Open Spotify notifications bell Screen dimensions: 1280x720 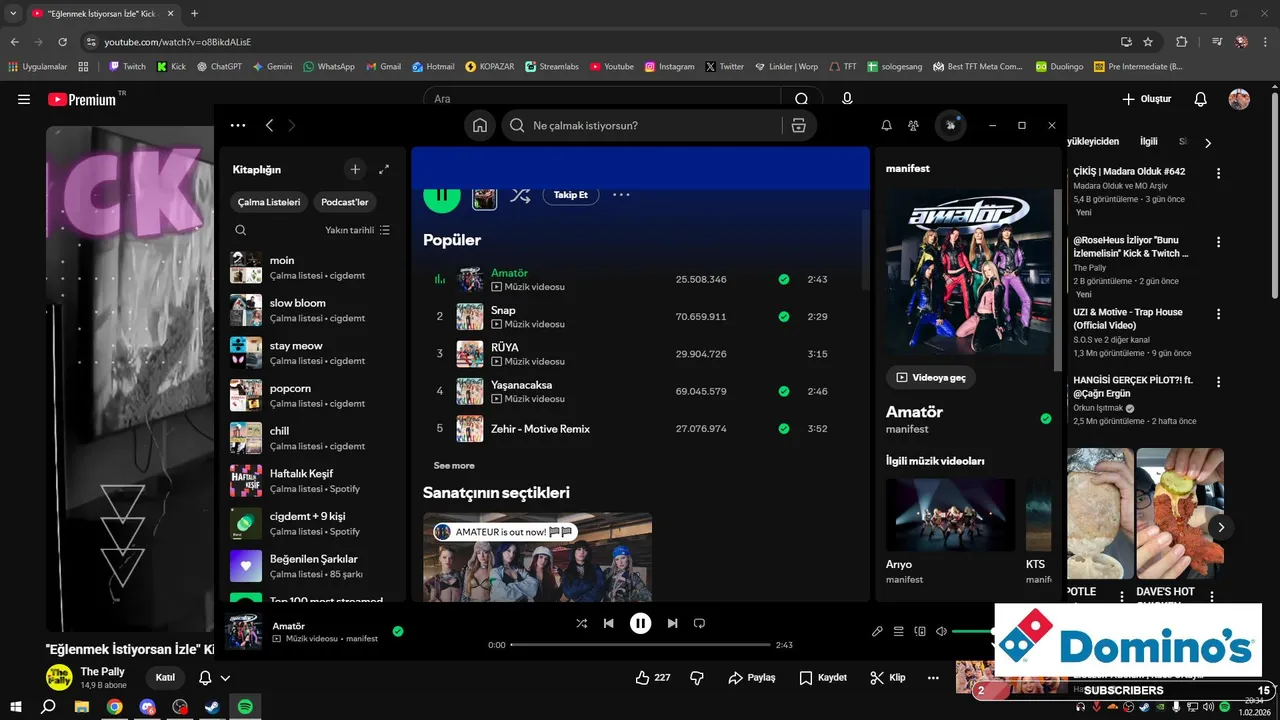(x=886, y=126)
